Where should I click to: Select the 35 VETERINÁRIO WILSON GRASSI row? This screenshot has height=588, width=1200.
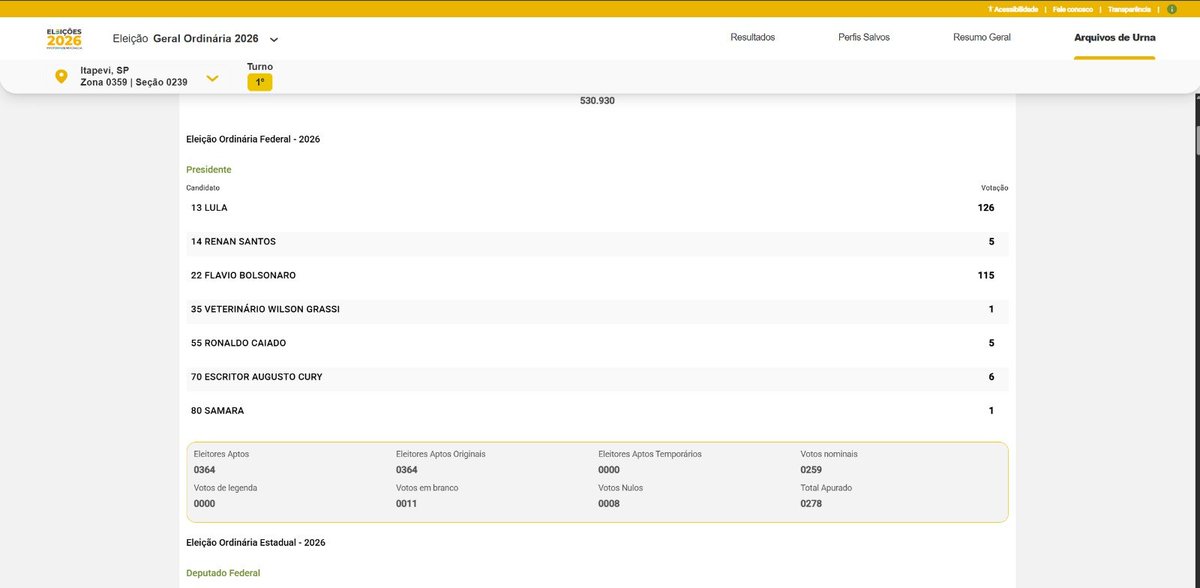pyautogui.click(x=597, y=310)
